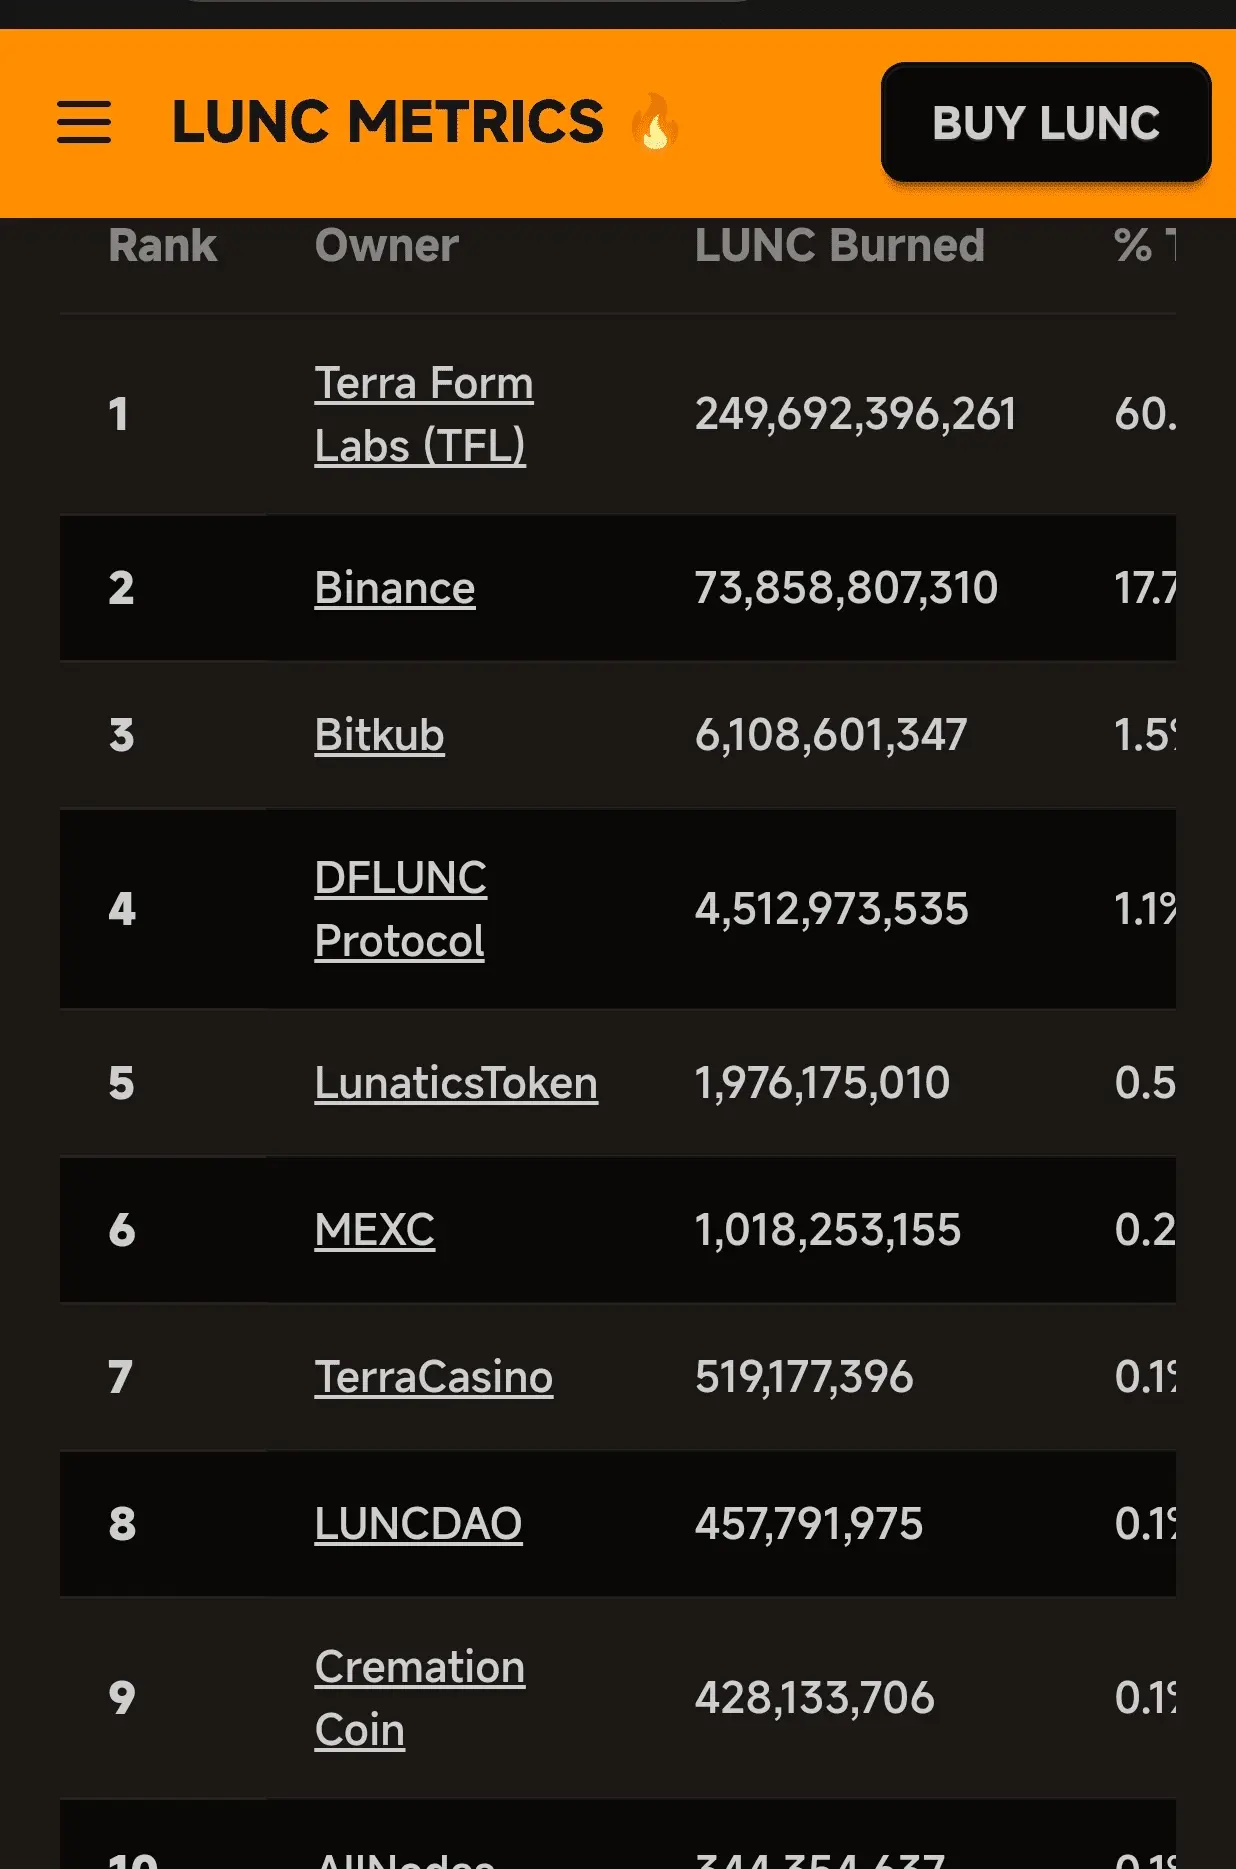Select the Owner column header
Screen dimensions: 1236x1869
[387, 245]
